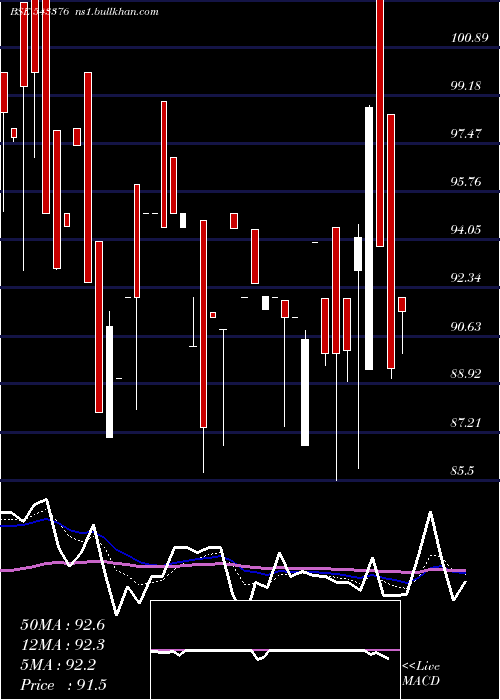
Task: Select the 87.21 price level label
Action: pyautogui.click(x=466, y=422)
